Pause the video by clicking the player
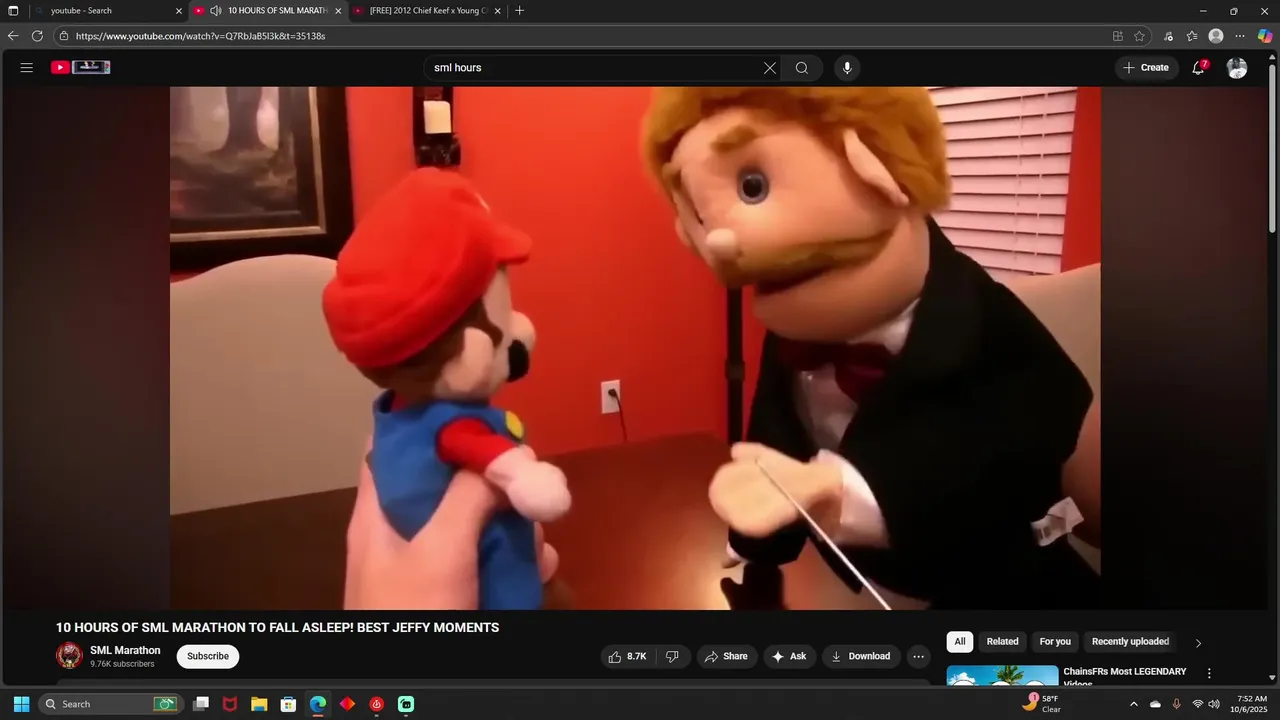 635,348
